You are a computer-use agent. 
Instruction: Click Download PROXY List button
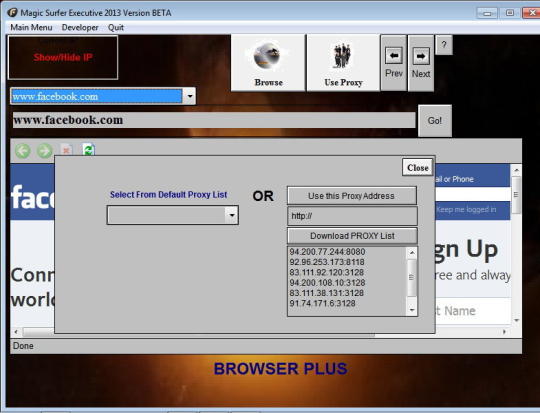pyautogui.click(x=352, y=236)
